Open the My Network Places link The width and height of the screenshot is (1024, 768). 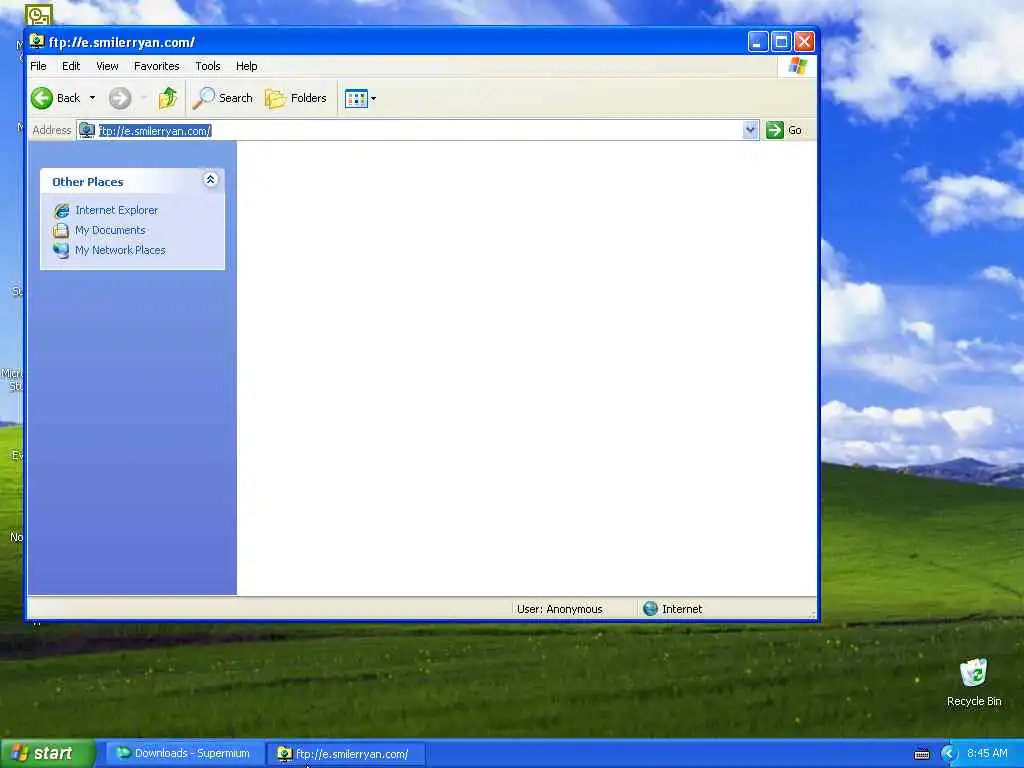click(120, 250)
